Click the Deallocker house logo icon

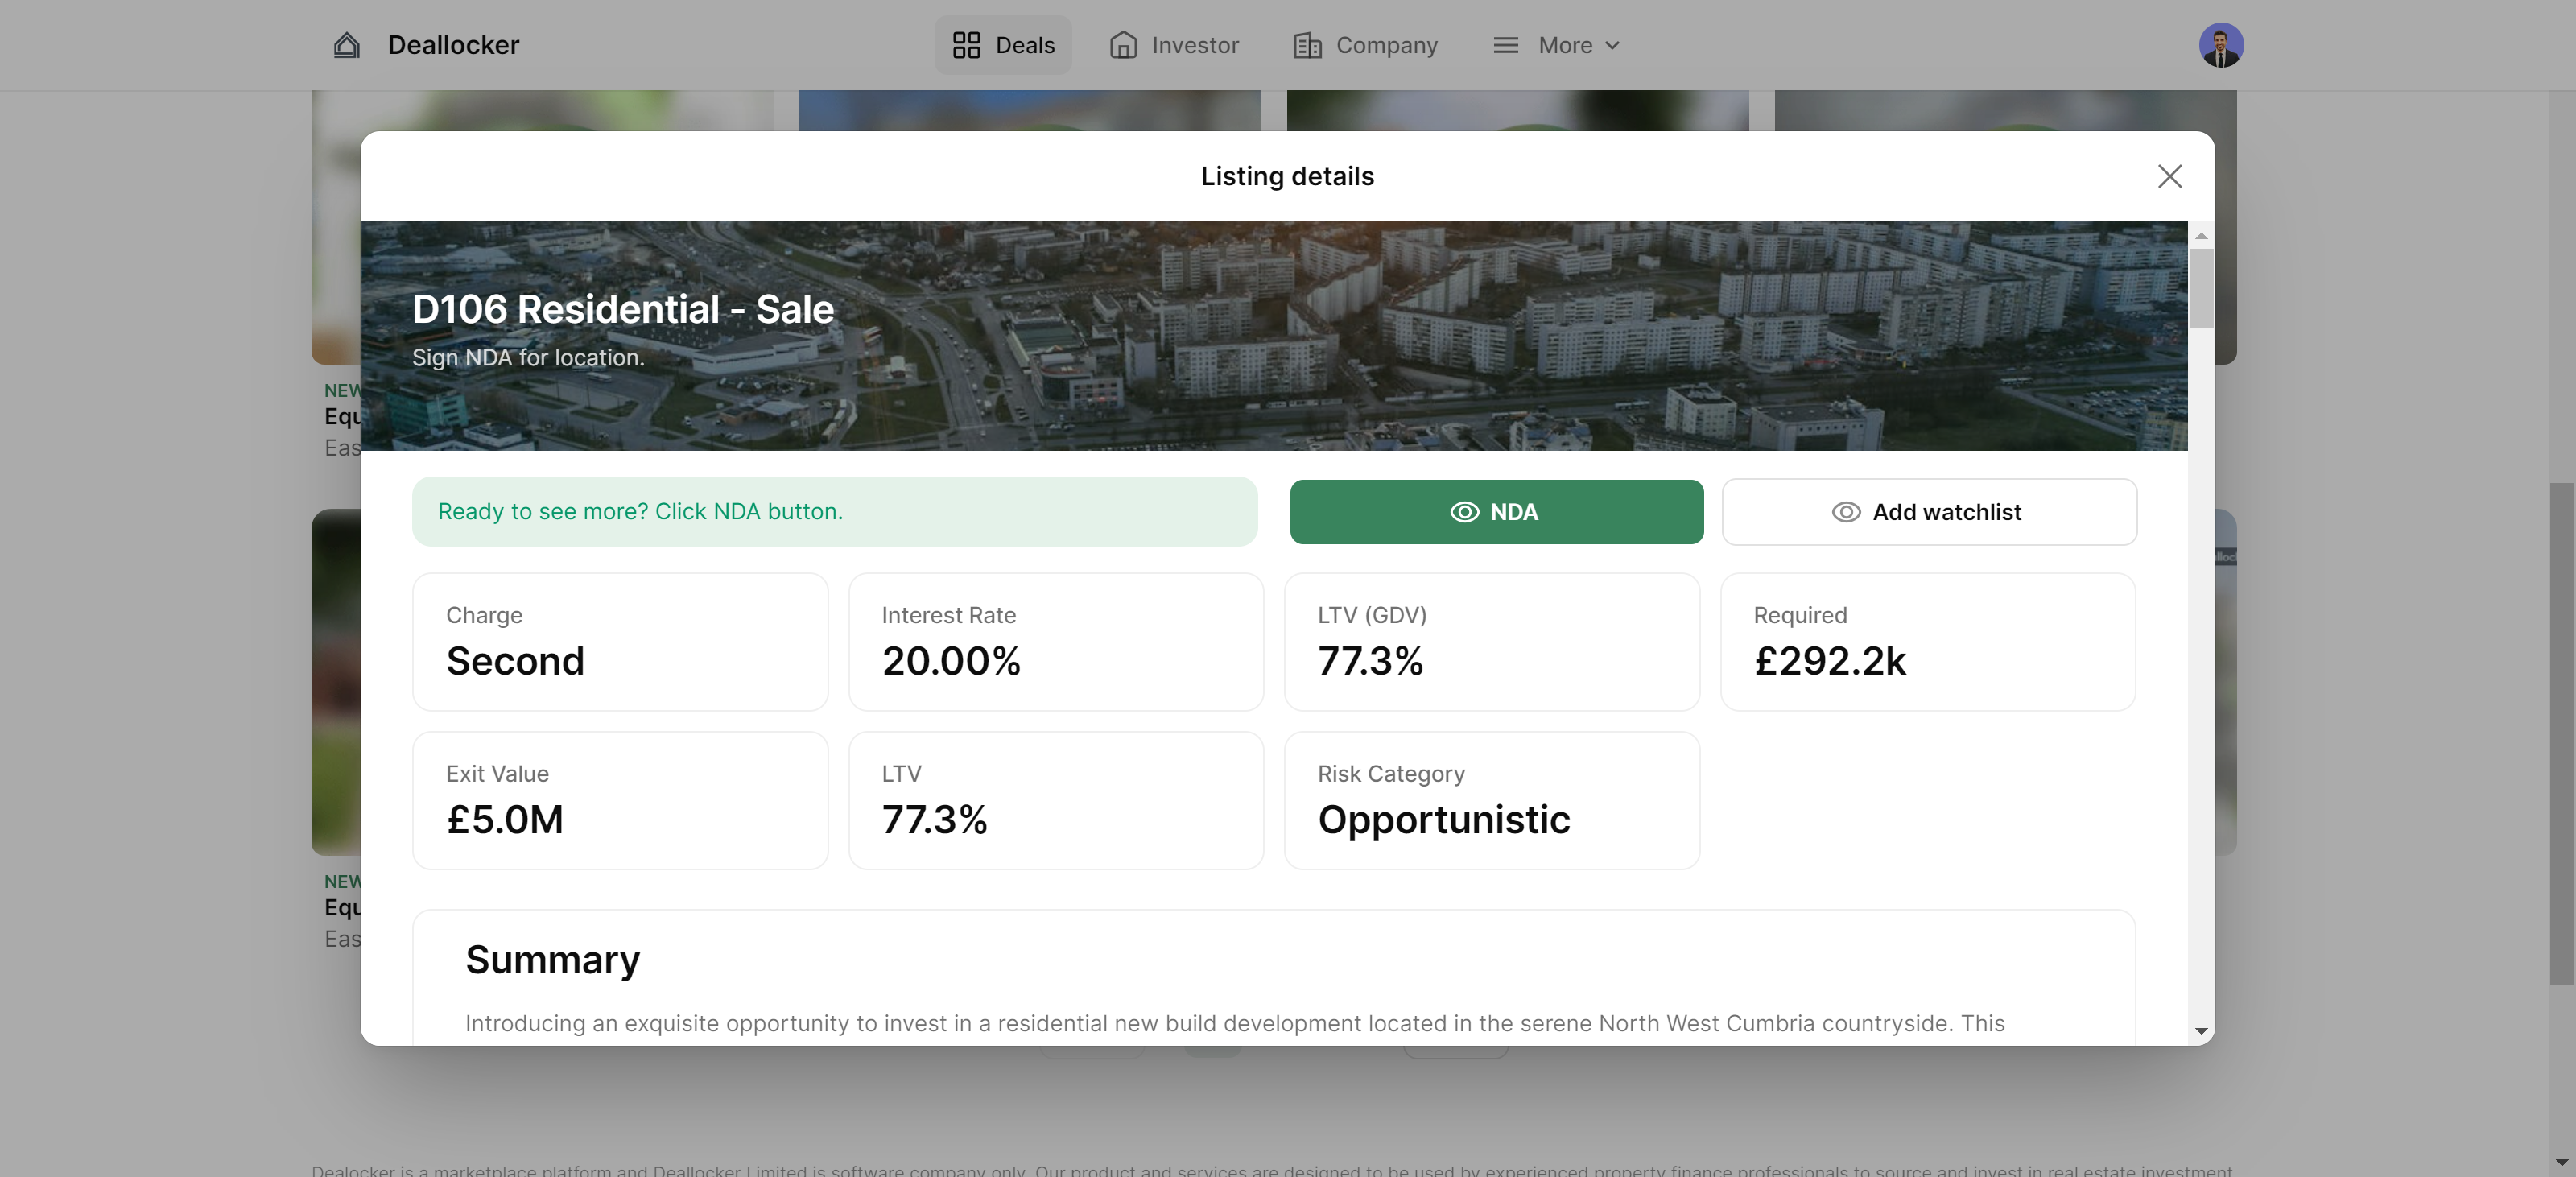(x=346, y=45)
